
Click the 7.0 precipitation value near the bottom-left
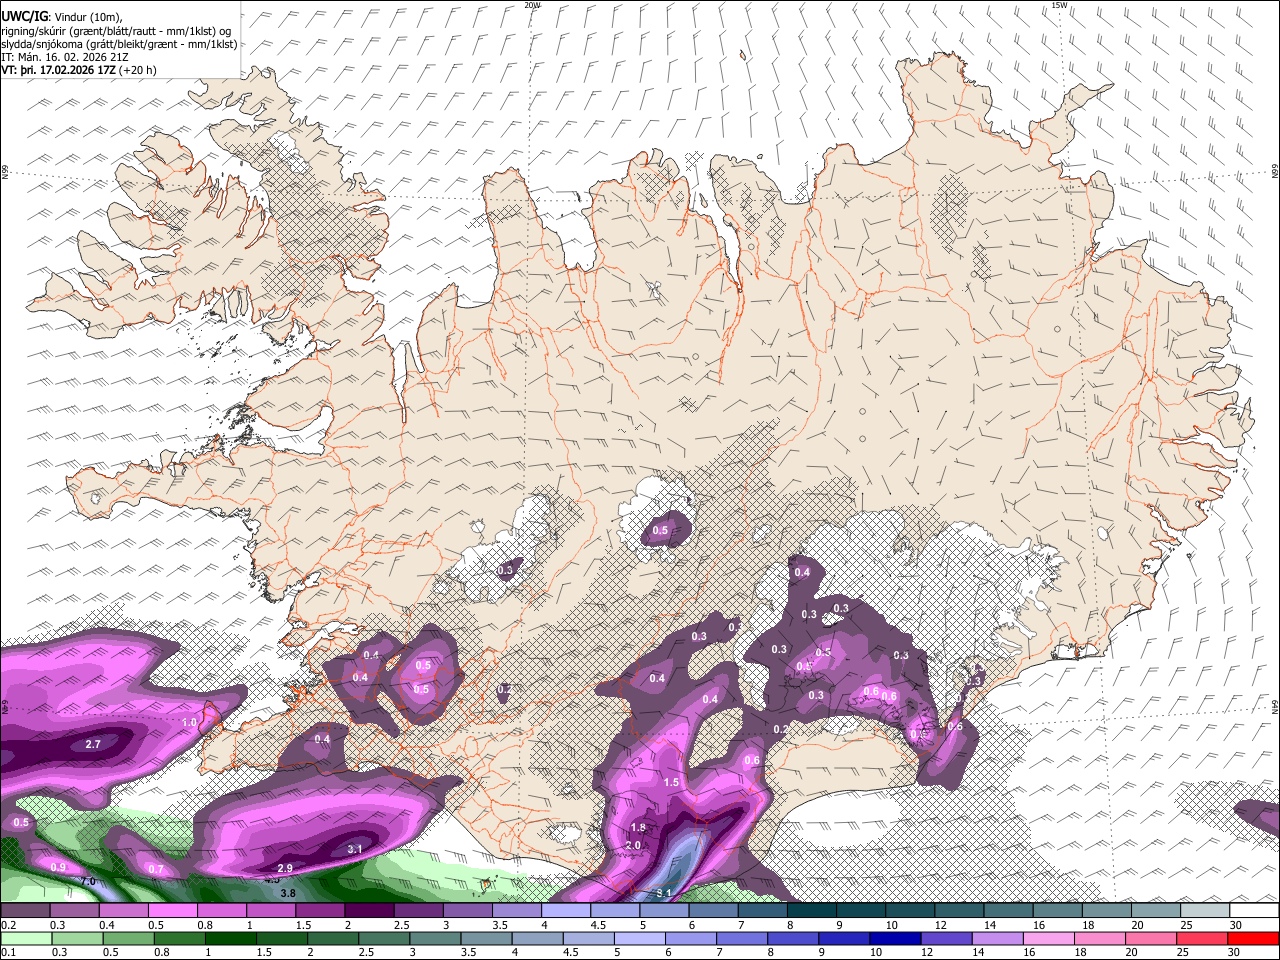[88, 881]
